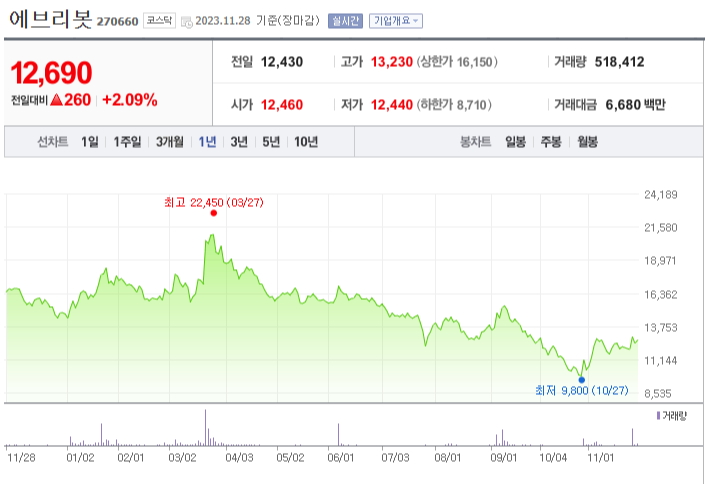This screenshot has height=484, width=705.
Task: Select the 3년 line chart tab
Action: point(239,142)
